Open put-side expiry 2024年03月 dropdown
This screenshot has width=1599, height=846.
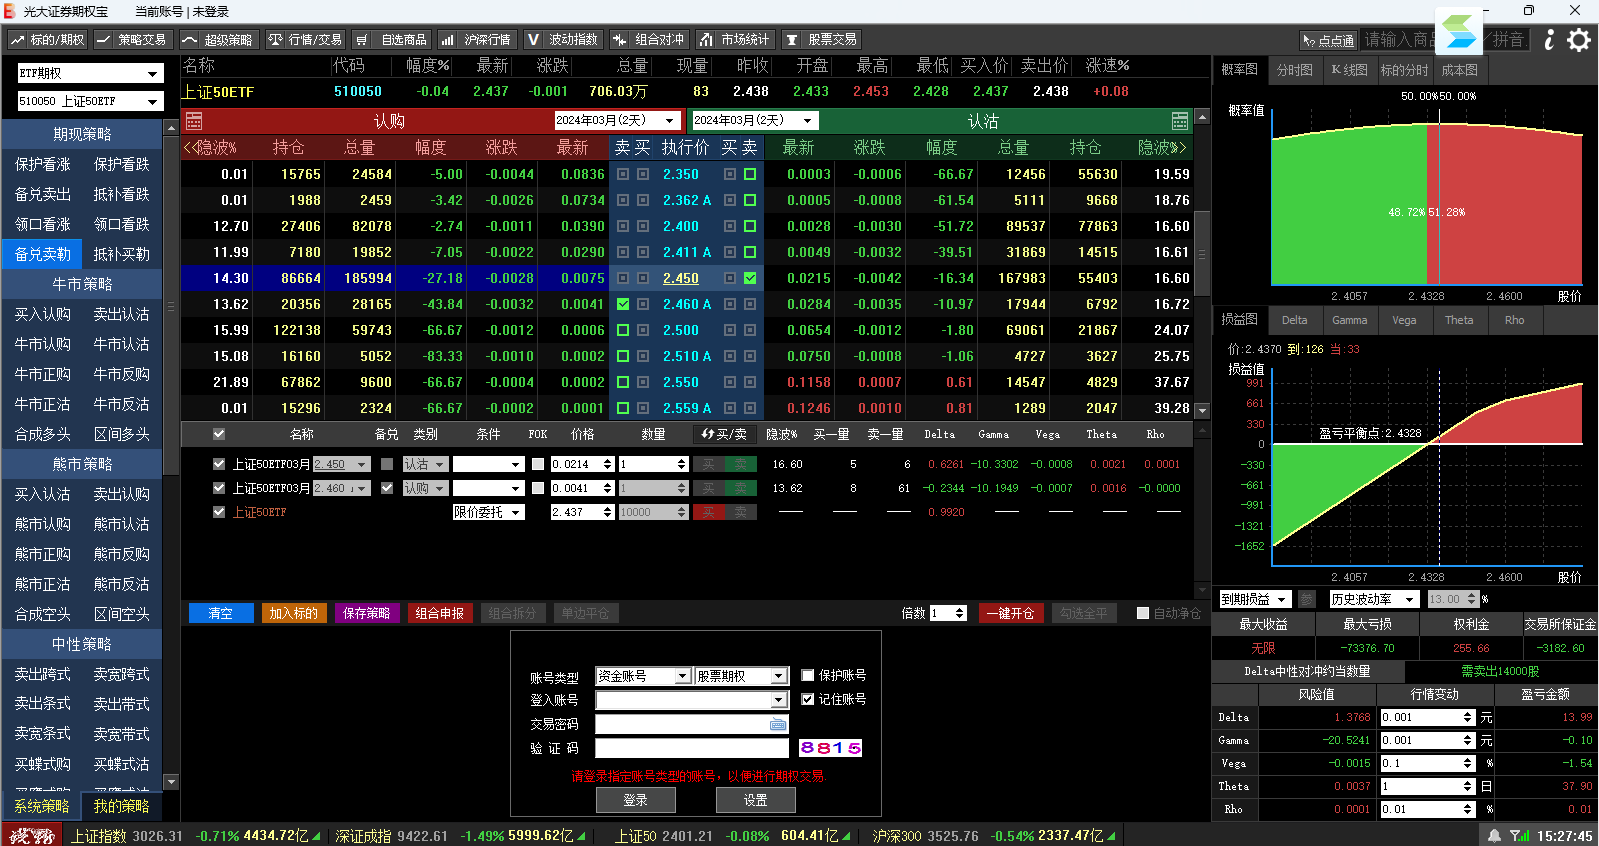(755, 121)
